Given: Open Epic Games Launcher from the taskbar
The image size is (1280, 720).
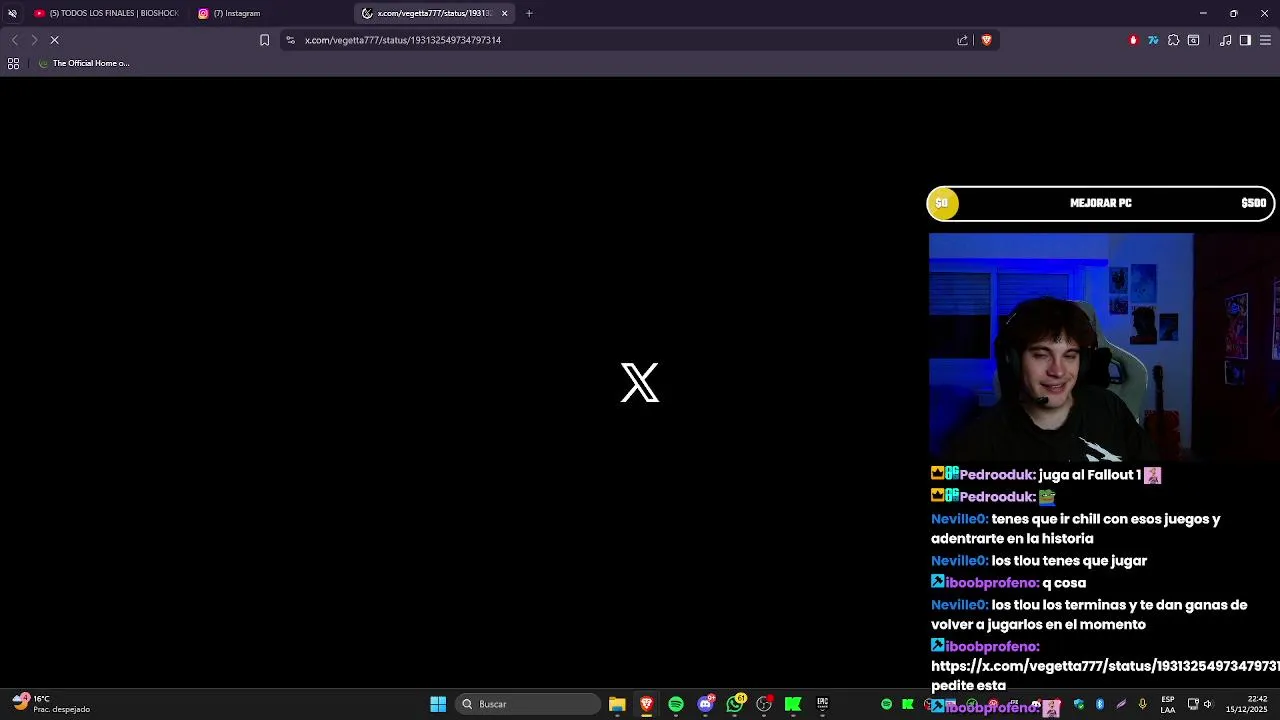Looking at the screenshot, I should pyautogui.click(x=822, y=704).
